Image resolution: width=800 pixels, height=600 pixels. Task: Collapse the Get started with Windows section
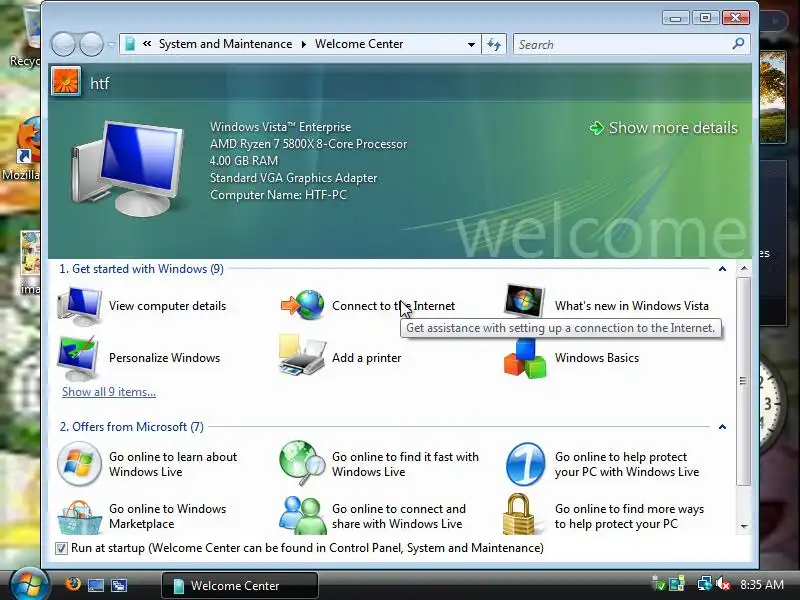722,269
